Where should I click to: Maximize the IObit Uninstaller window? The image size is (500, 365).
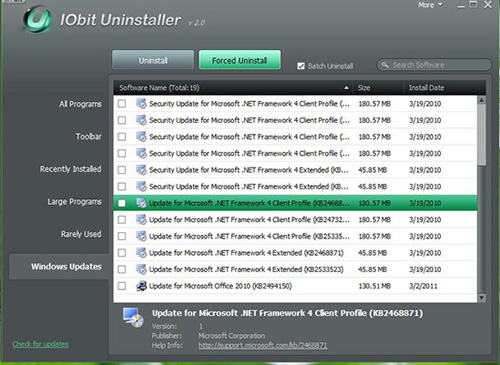[473, 5]
